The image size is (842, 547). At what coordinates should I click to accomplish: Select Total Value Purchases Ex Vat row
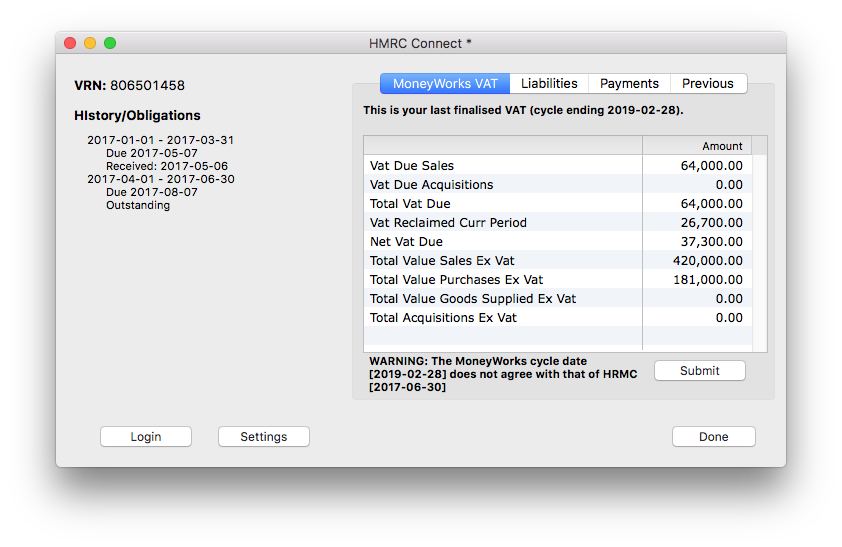pos(558,280)
